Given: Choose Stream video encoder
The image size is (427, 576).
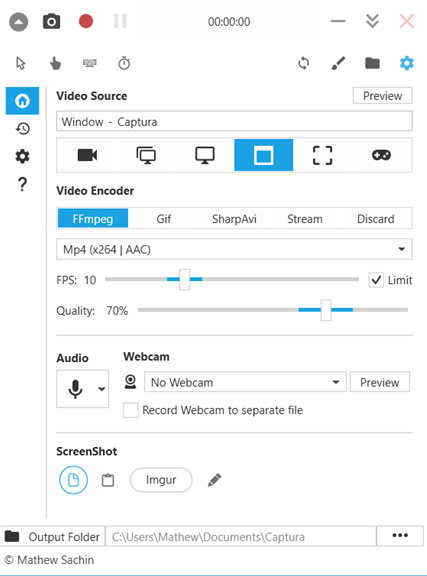Looking at the screenshot, I should (x=305, y=219).
